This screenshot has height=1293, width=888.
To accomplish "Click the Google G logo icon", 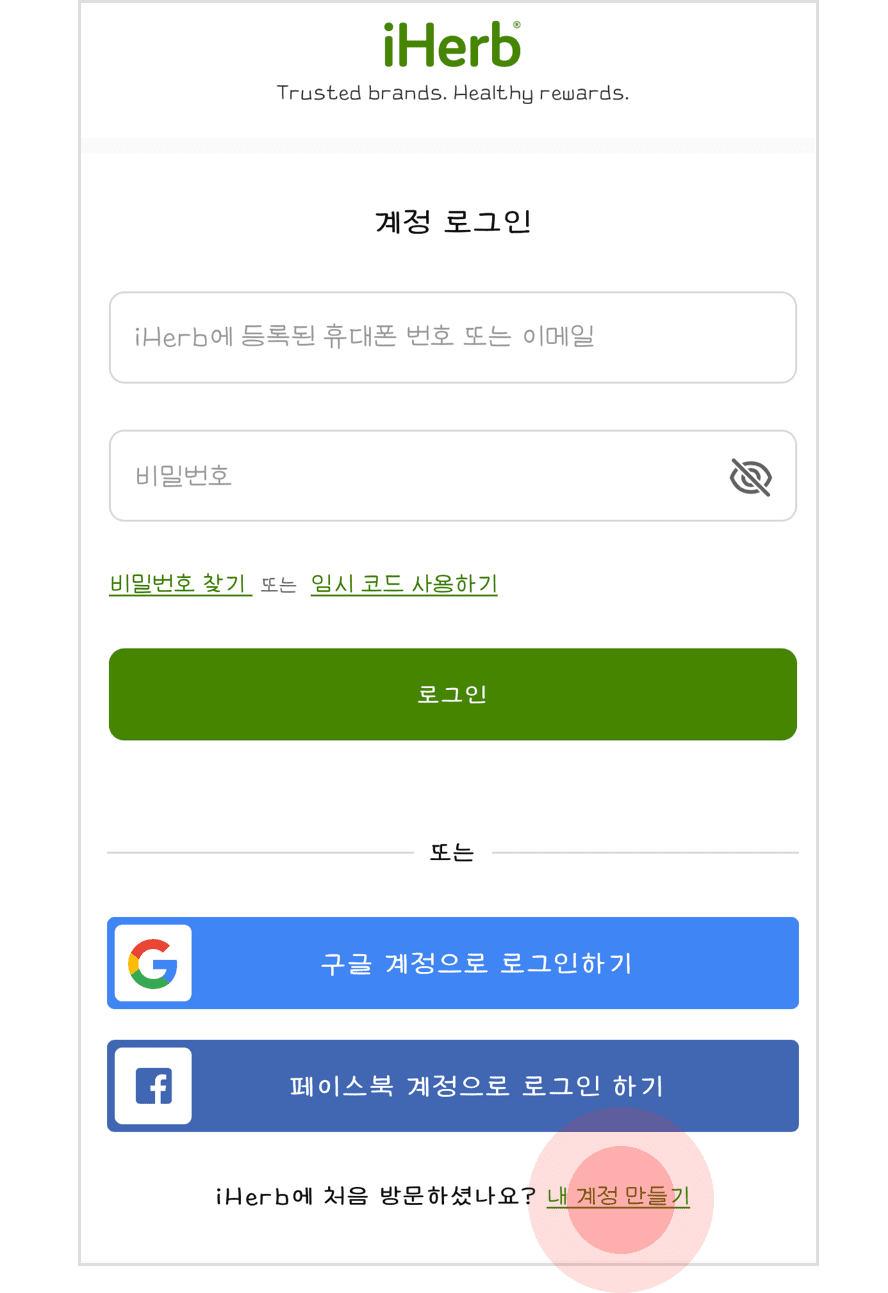I will (x=153, y=964).
